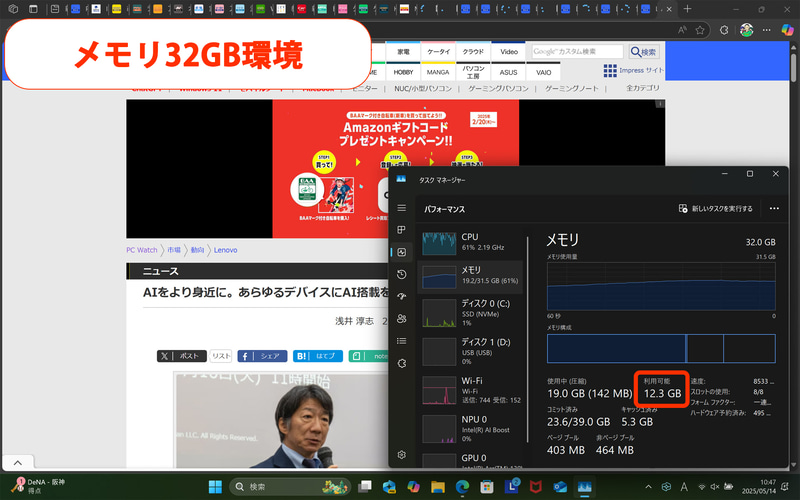The height and width of the screenshot is (500, 800).
Task: Bookmark article with はてブ button
Action: click(x=317, y=356)
